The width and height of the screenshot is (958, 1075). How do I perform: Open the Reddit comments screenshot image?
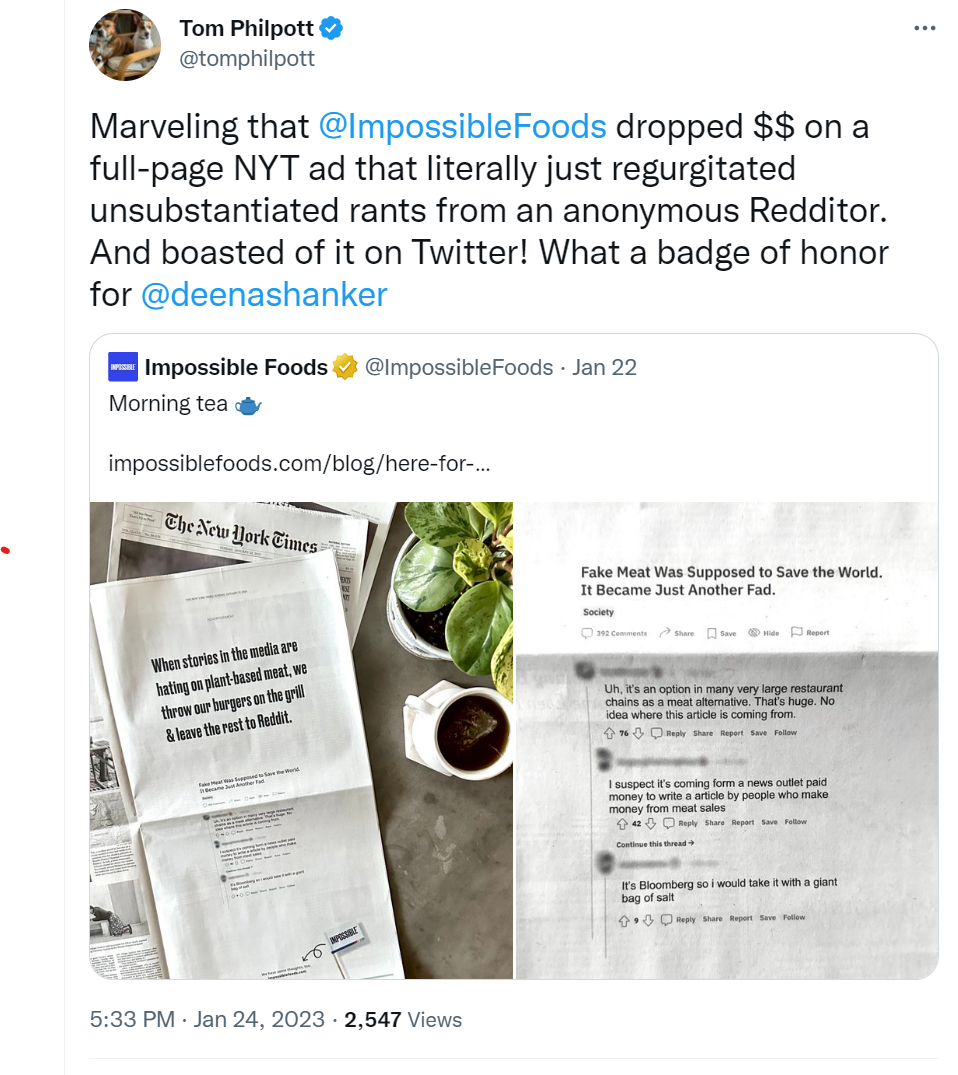727,740
